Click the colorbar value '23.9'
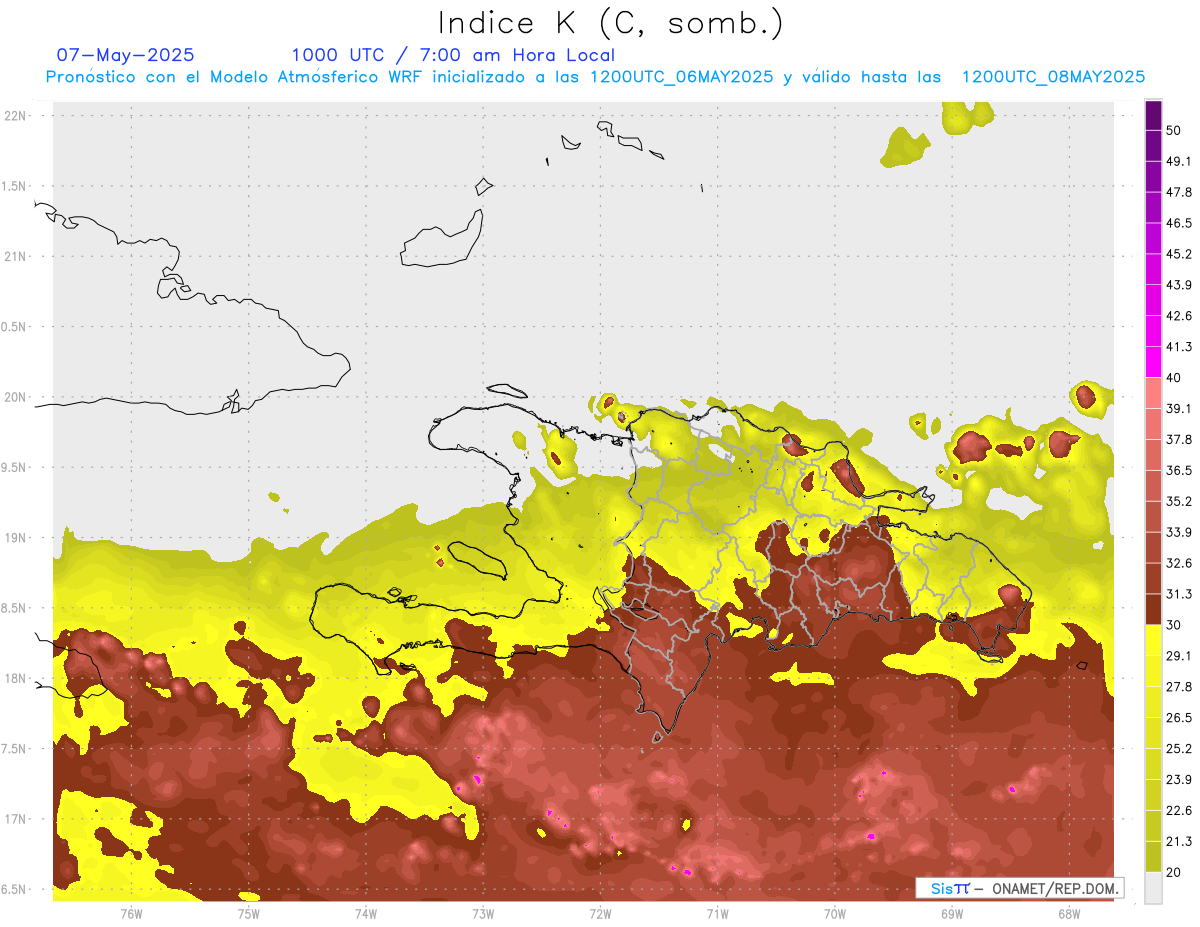Viewport: 1200px width, 927px height. (x=1179, y=780)
